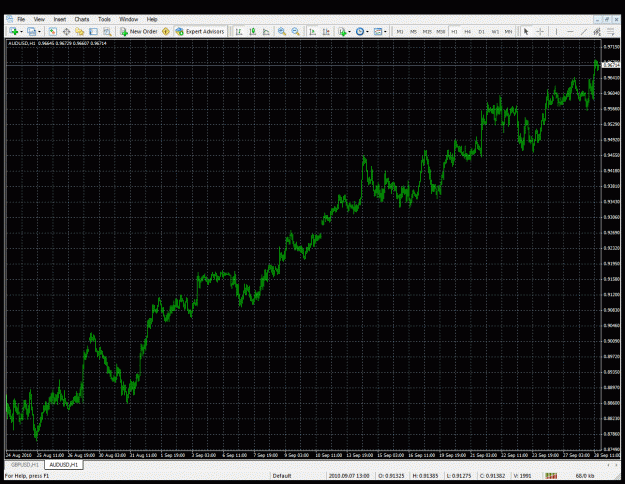Open the Profiles toolbar icon
Viewport: 625px width, 484px height.
pyautogui.click(x=31, y=31)
